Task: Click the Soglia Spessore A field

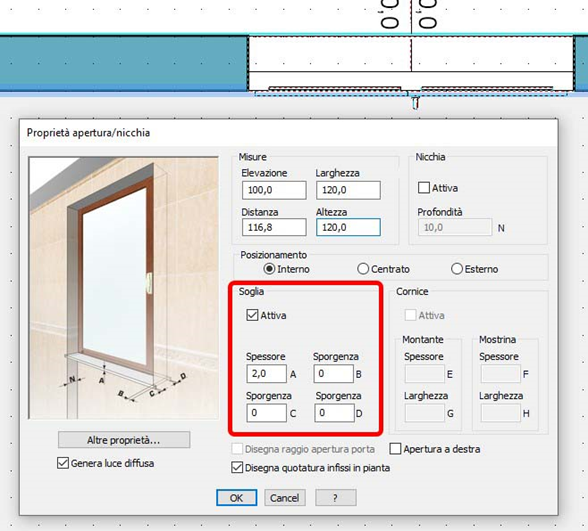Action: [x=267, y=374]
